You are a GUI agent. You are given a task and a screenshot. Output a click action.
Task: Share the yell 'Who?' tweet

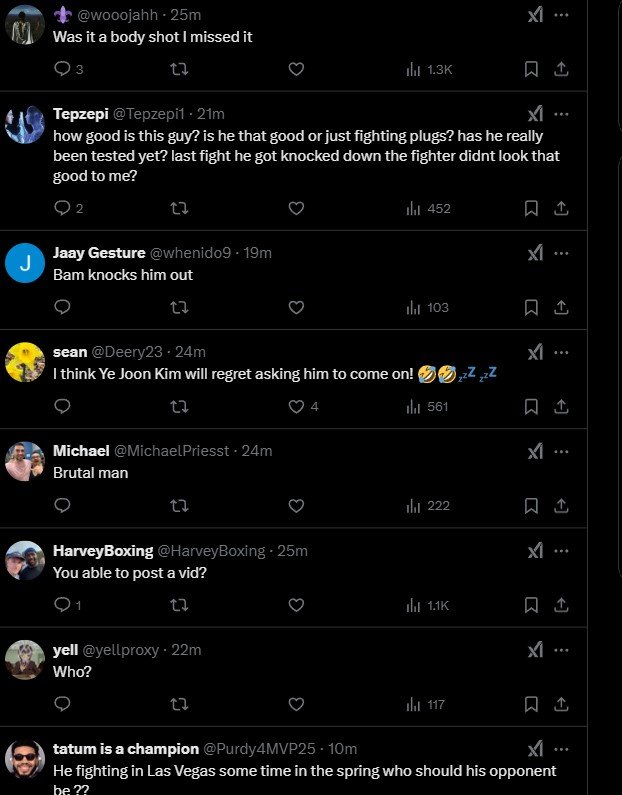click(x=561, y=704)
